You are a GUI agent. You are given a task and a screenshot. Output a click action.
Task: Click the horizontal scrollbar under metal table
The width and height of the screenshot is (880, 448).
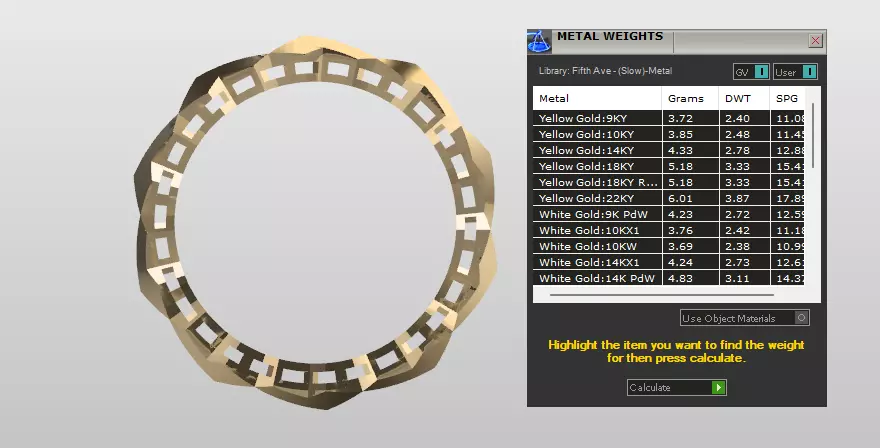pos(661,294)
